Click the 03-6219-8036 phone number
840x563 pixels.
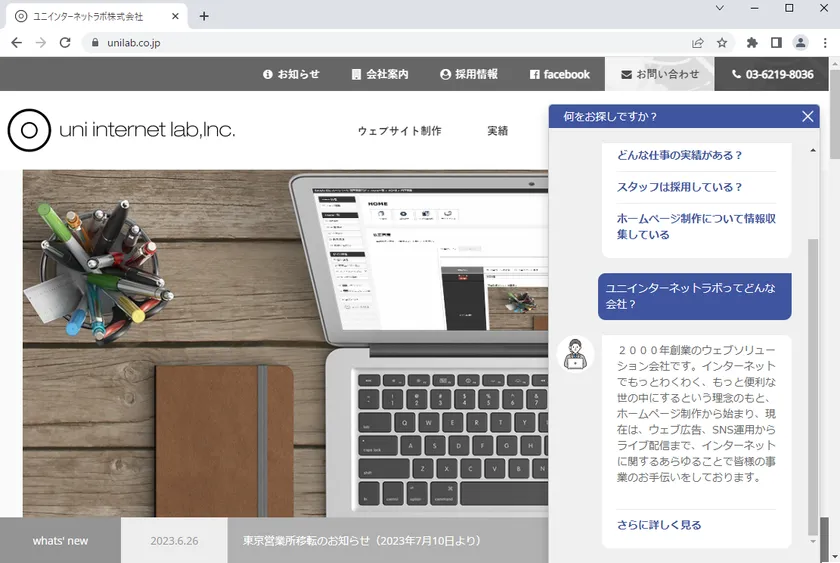[x=772, y=74]
